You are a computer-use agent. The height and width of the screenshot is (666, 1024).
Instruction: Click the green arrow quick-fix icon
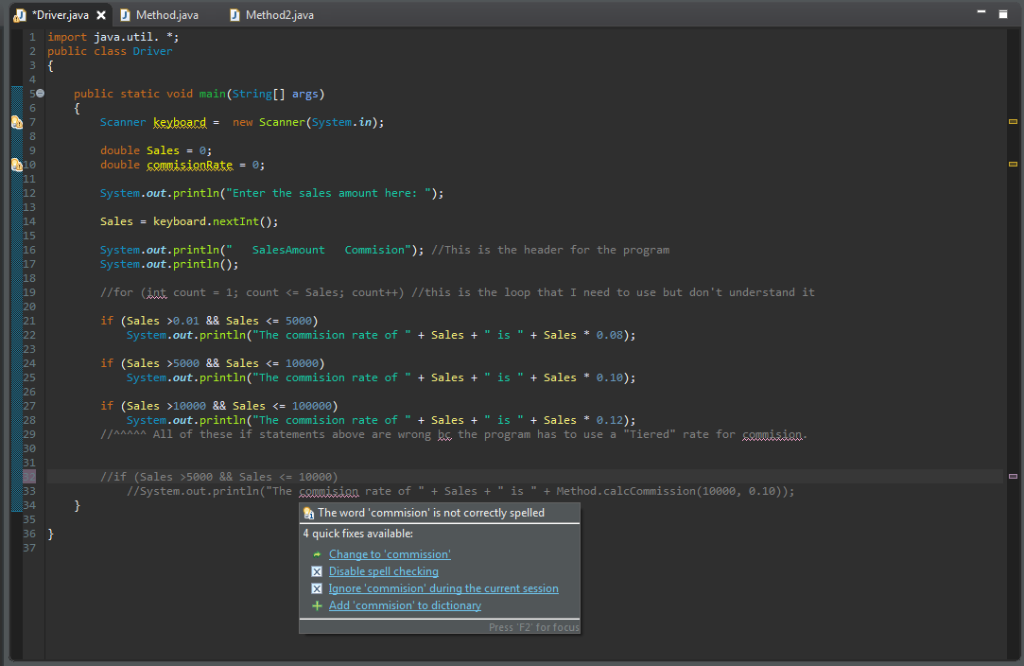point(317,555)
